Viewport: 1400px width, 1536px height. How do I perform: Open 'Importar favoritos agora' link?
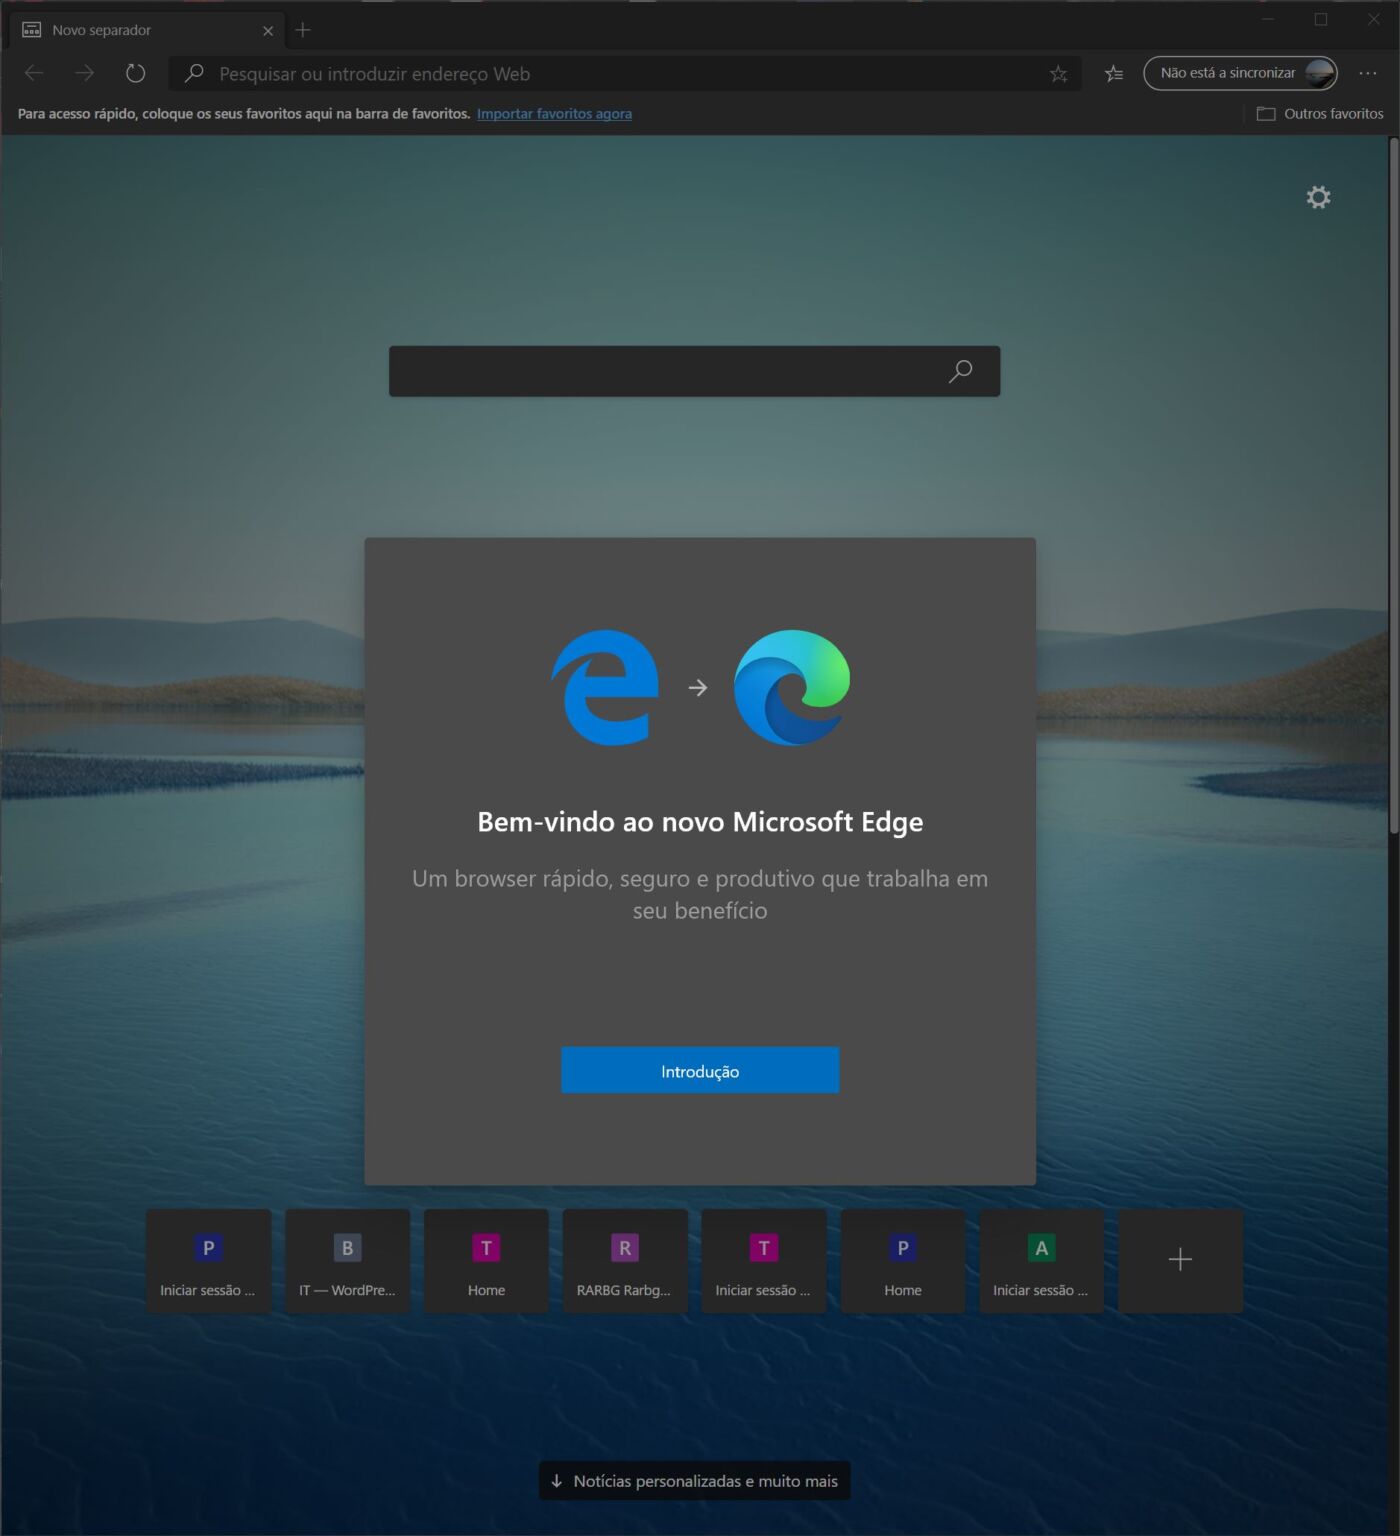(x=554, y=113)
